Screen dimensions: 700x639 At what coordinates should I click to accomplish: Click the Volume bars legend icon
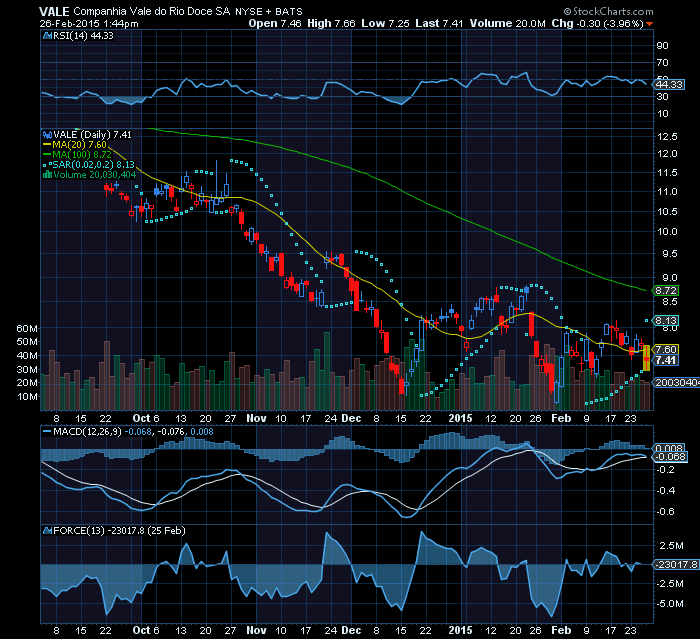pos(47,175)
